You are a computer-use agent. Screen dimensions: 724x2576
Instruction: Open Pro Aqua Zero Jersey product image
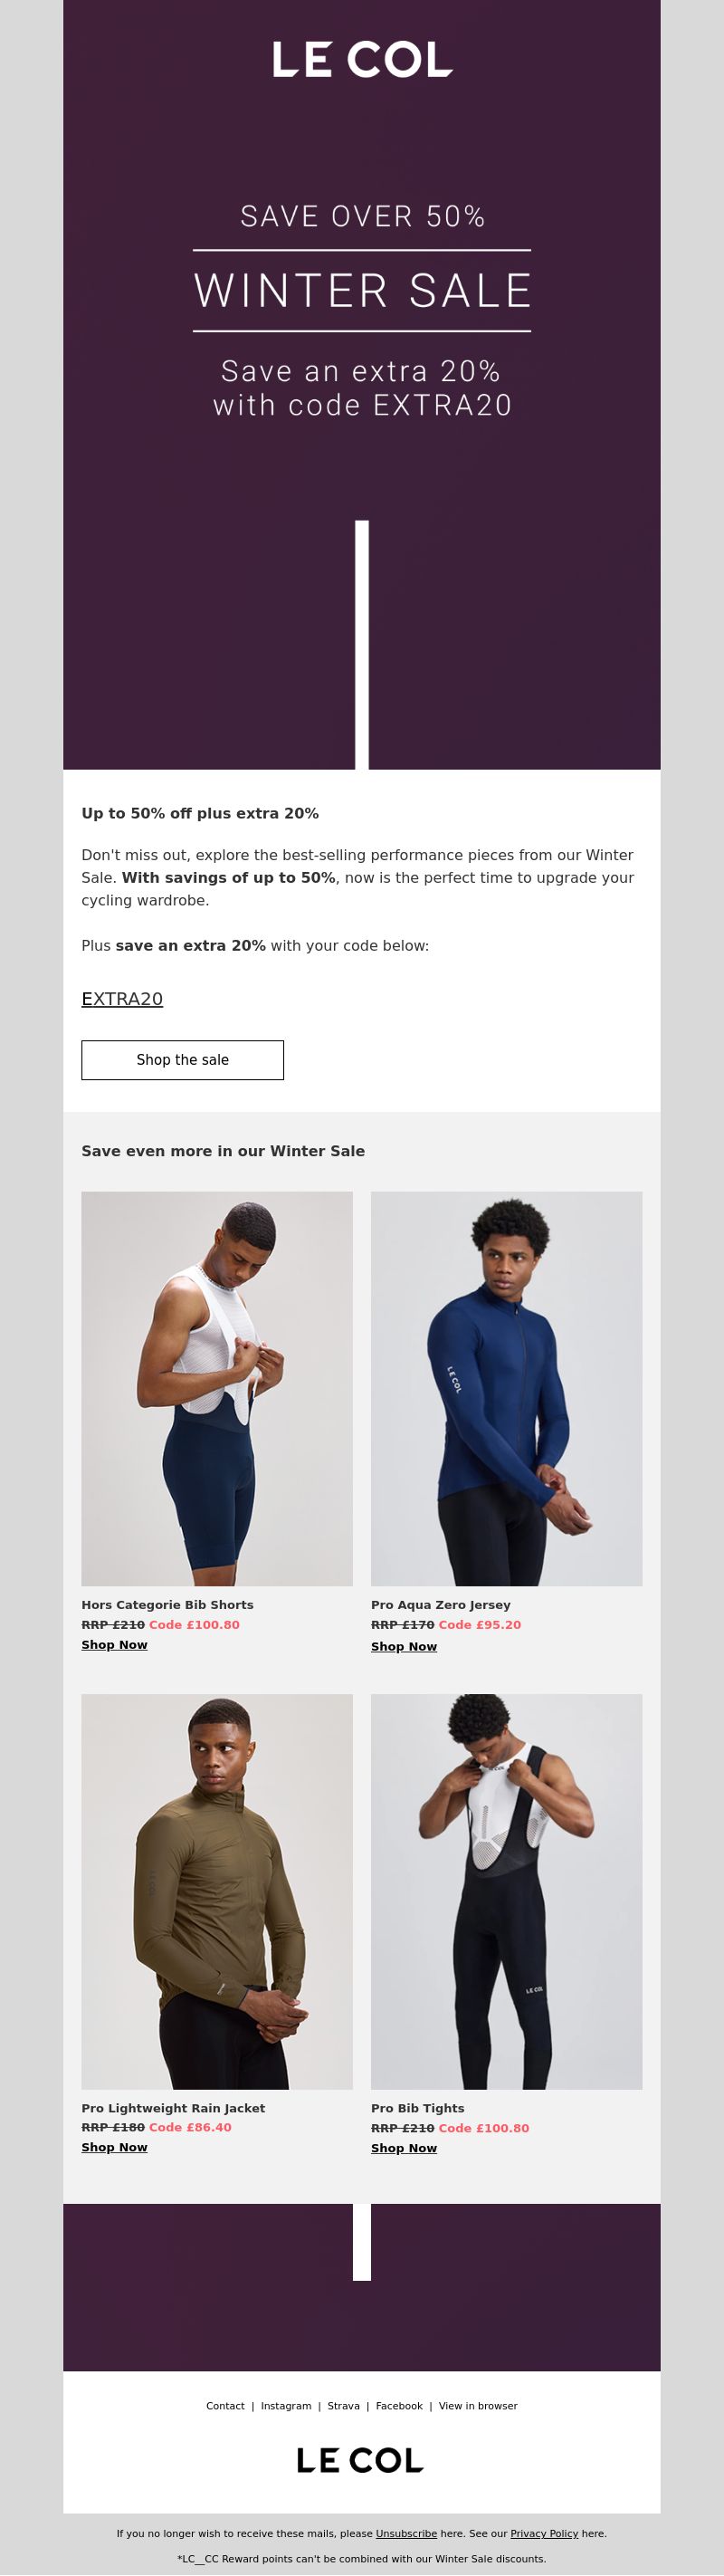coord(506,1388)
